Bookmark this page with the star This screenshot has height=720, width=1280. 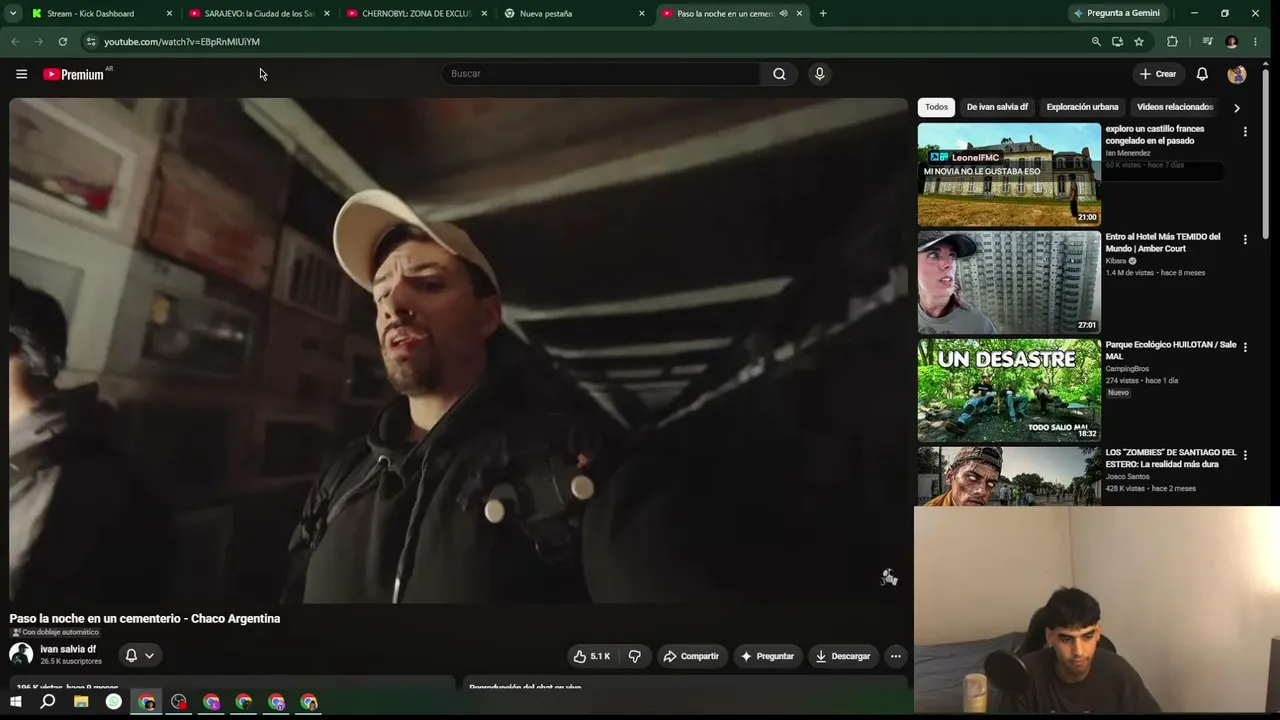[1139, 42]
